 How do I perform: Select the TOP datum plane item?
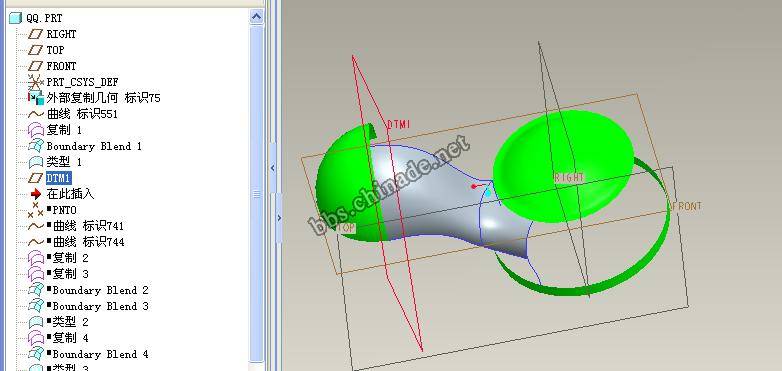click(55, 50)
